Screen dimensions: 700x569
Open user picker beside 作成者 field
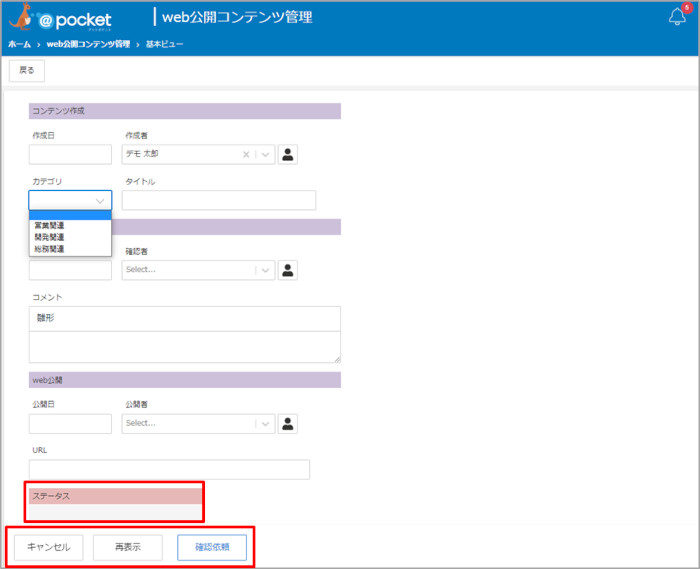[x=288, y=154]
